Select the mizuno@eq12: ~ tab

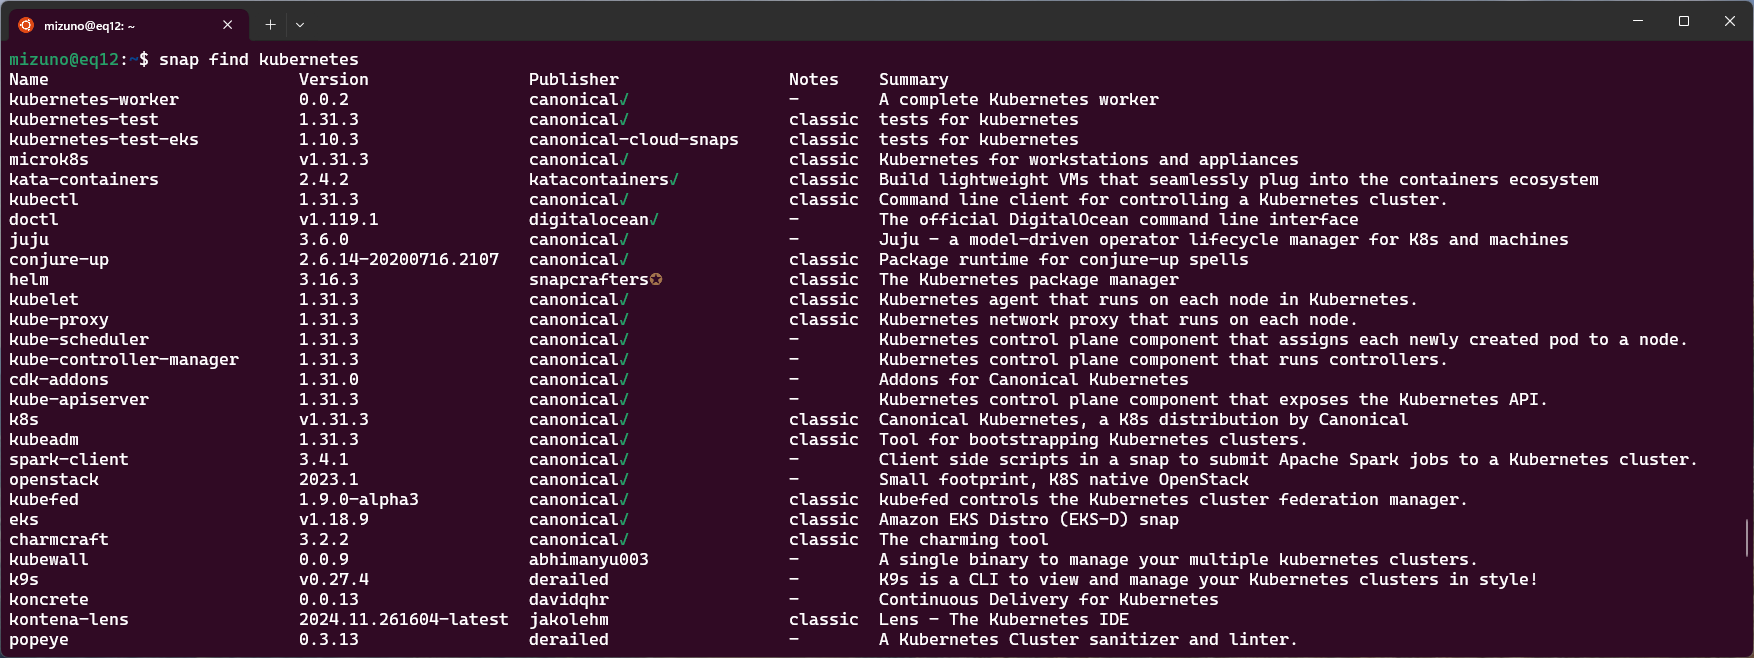tap(127, 25)
